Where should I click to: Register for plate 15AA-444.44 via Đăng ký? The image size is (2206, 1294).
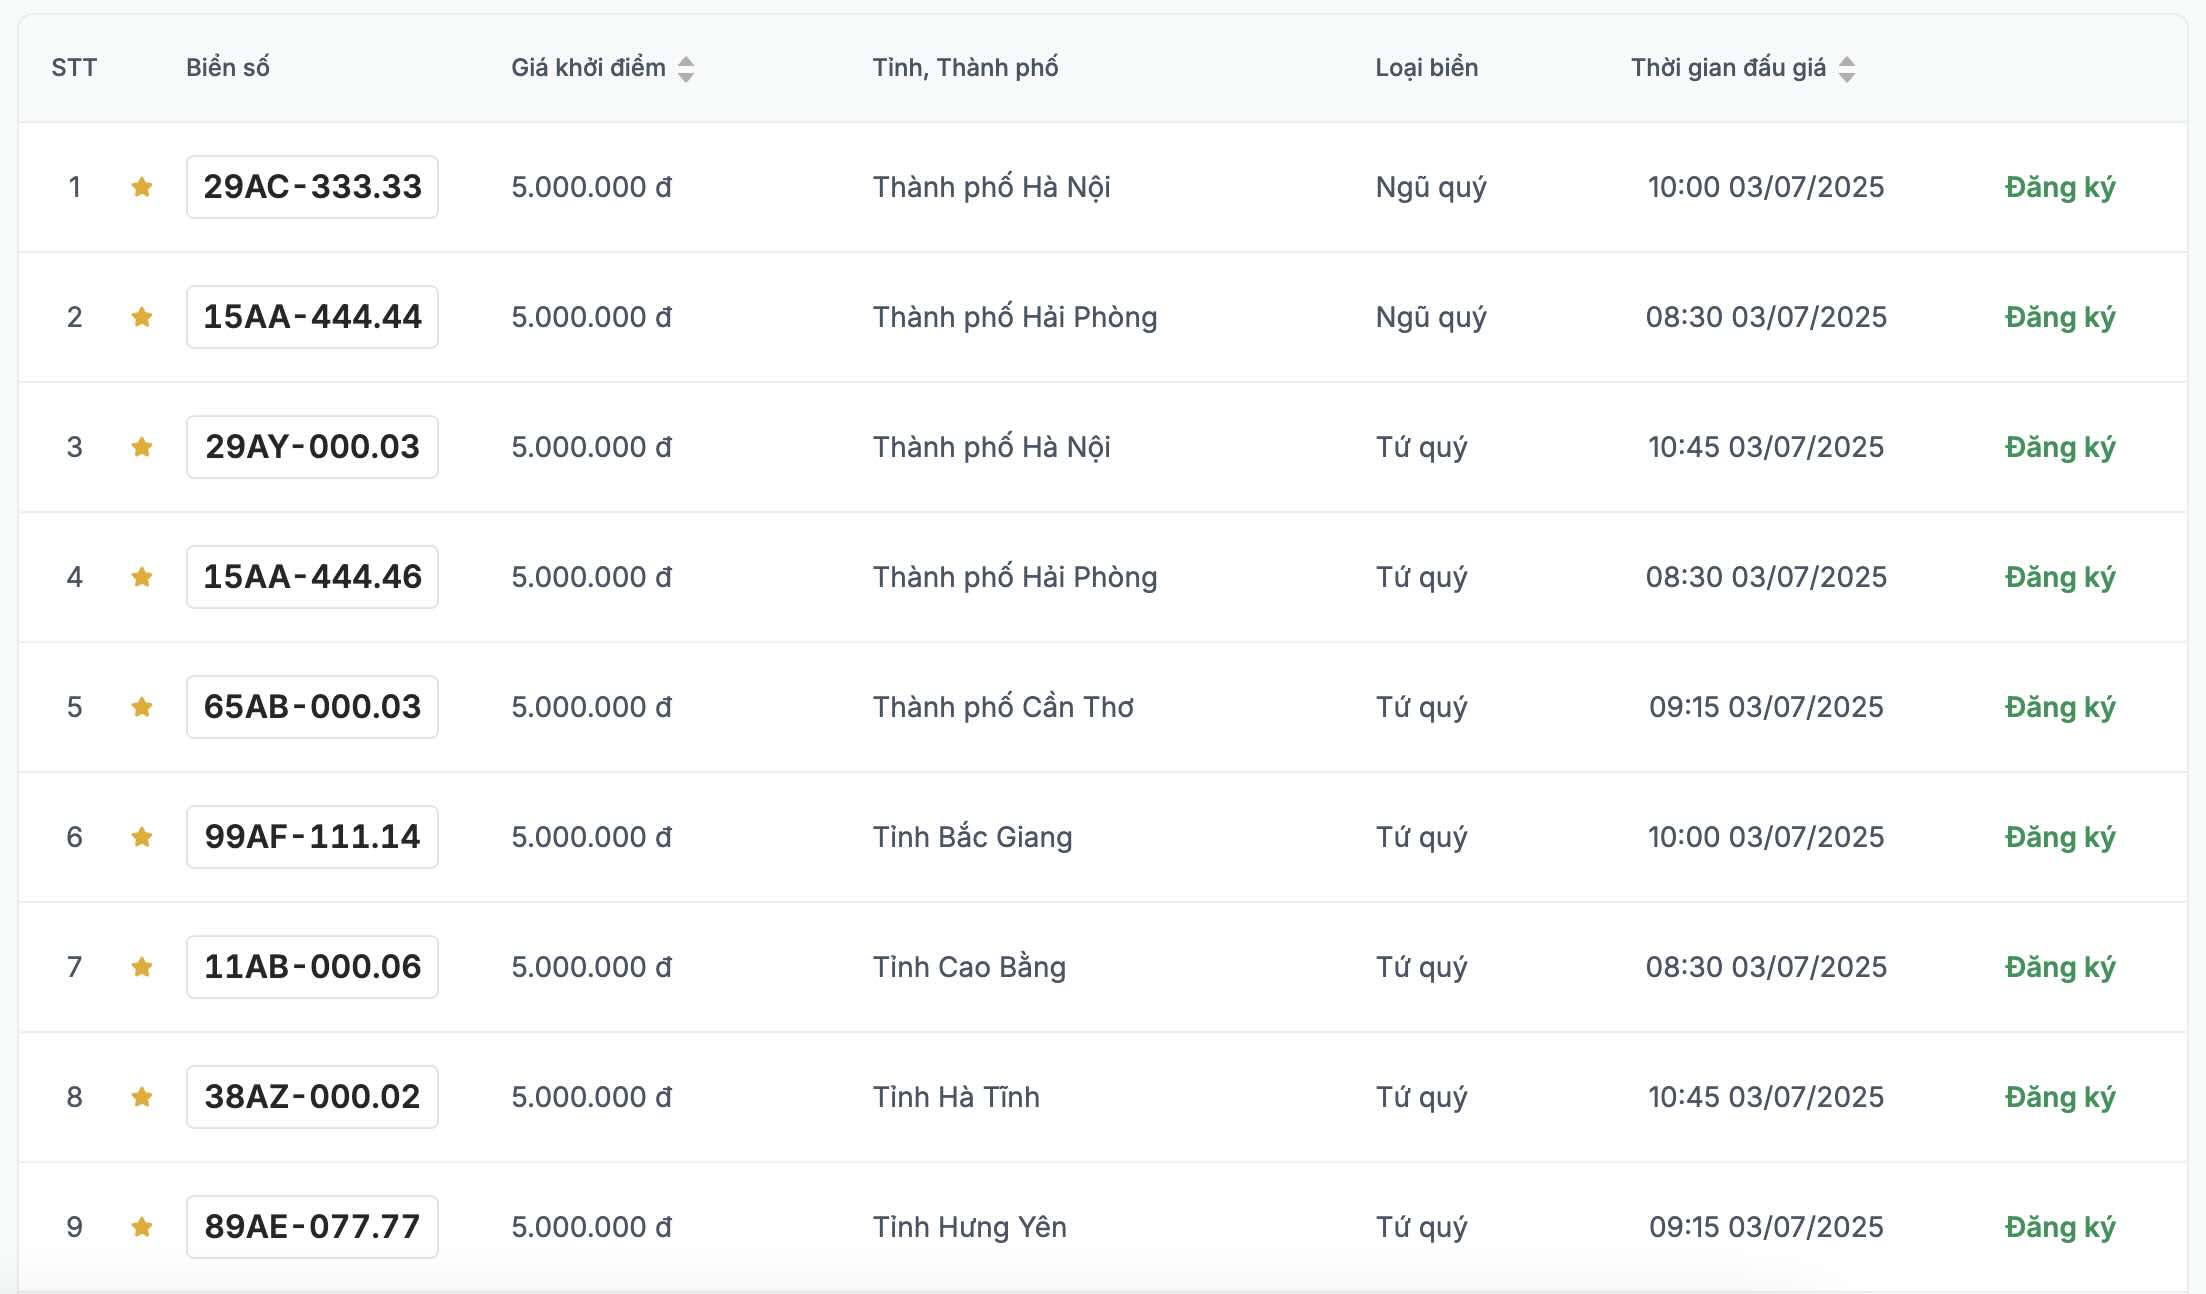2060,317
